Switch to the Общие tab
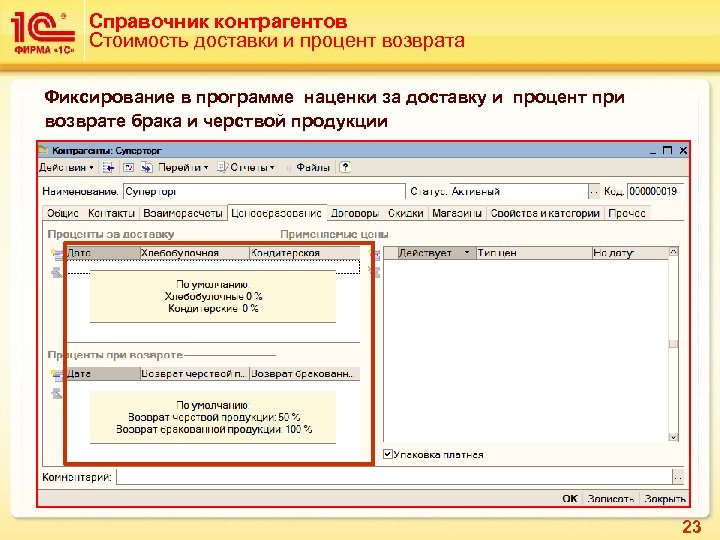Screen dimensions: 720x540 pyautogui.click(x=63, y=213)
